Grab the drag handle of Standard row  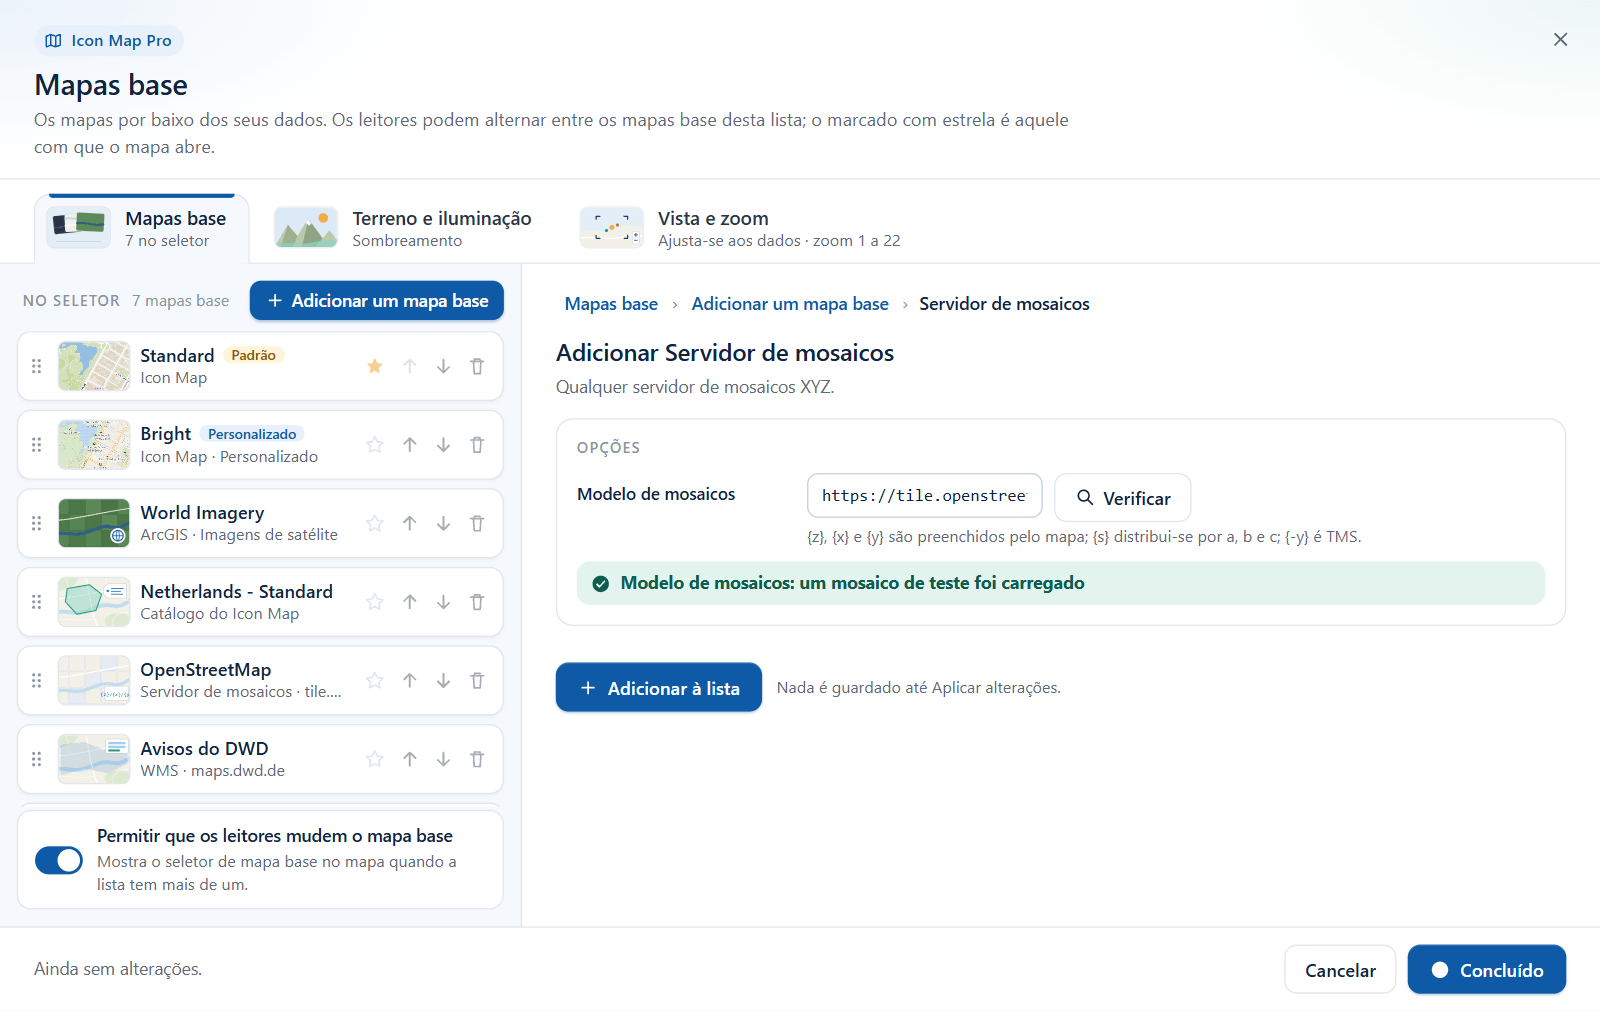(x=37, y=366)
